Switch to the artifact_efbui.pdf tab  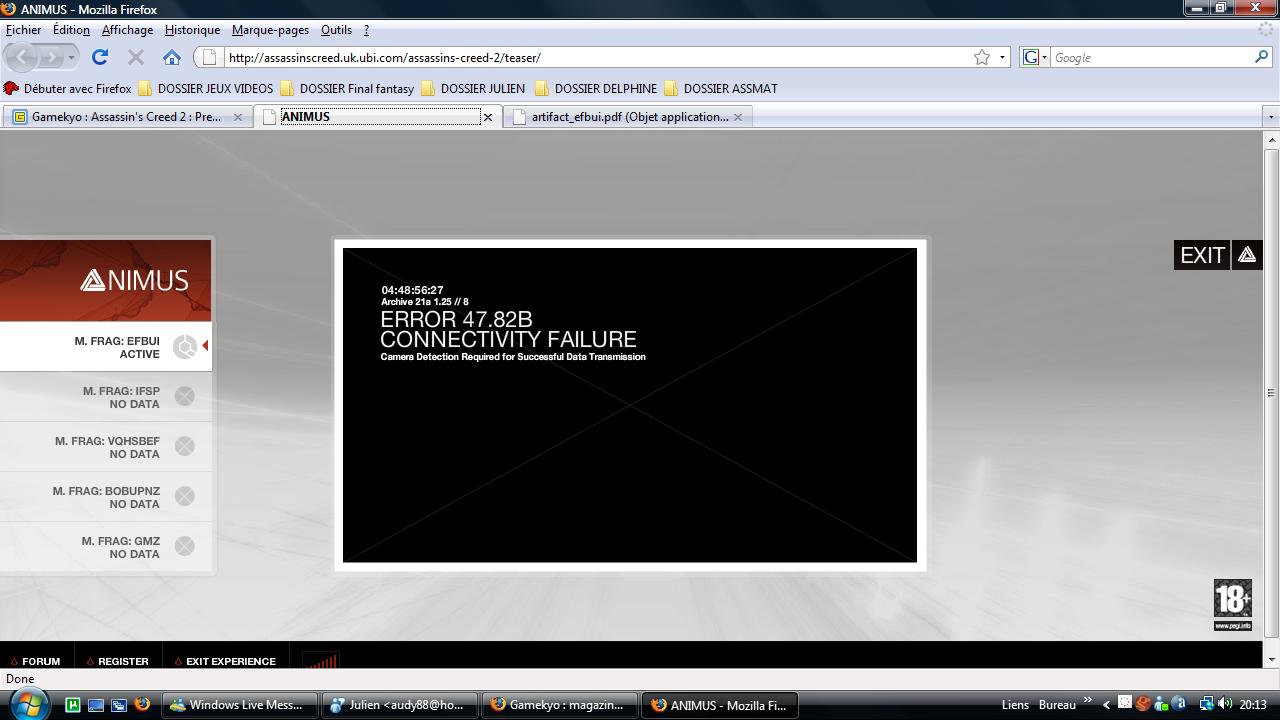point(629,117)
